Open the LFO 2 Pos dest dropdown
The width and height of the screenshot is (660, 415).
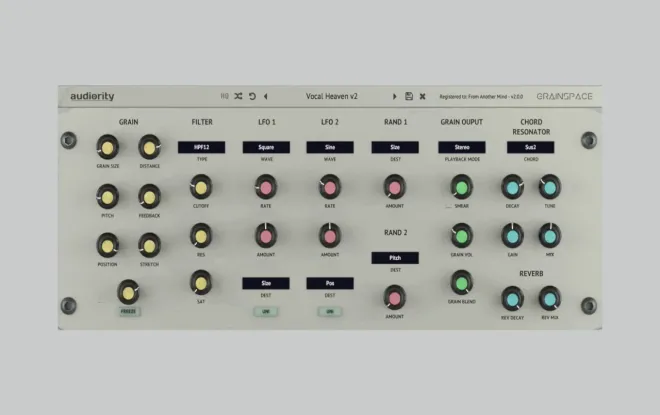330,283
